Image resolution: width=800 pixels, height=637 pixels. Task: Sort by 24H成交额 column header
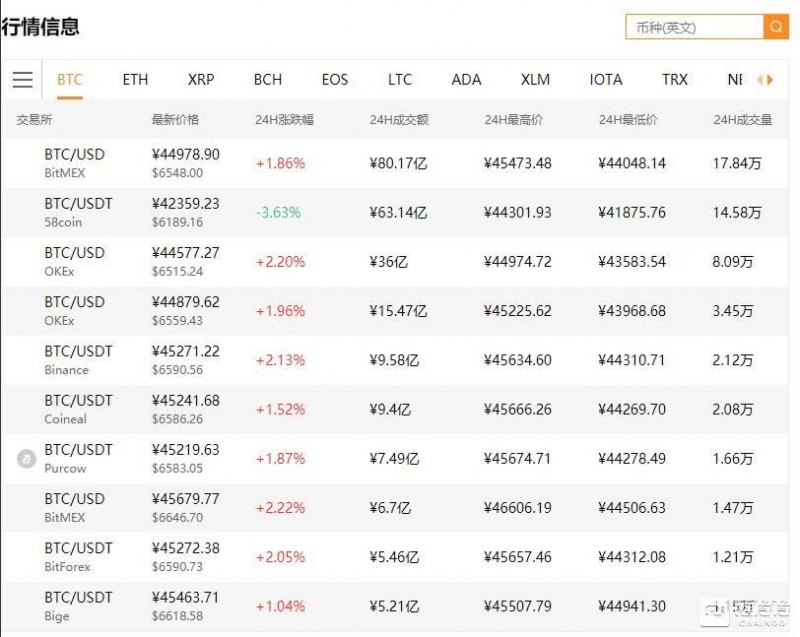pos(399,120)
